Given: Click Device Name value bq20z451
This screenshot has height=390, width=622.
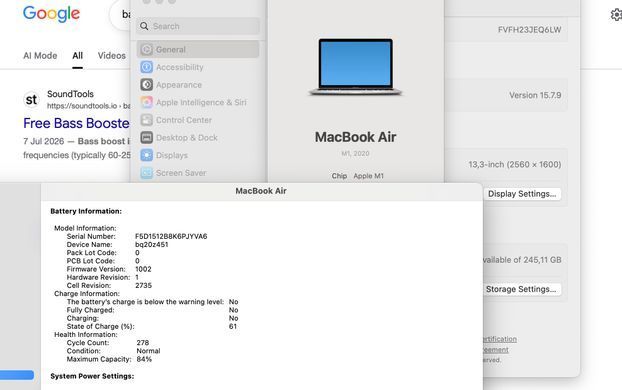Looking at the screenshot, I should (x=152, y=244).
